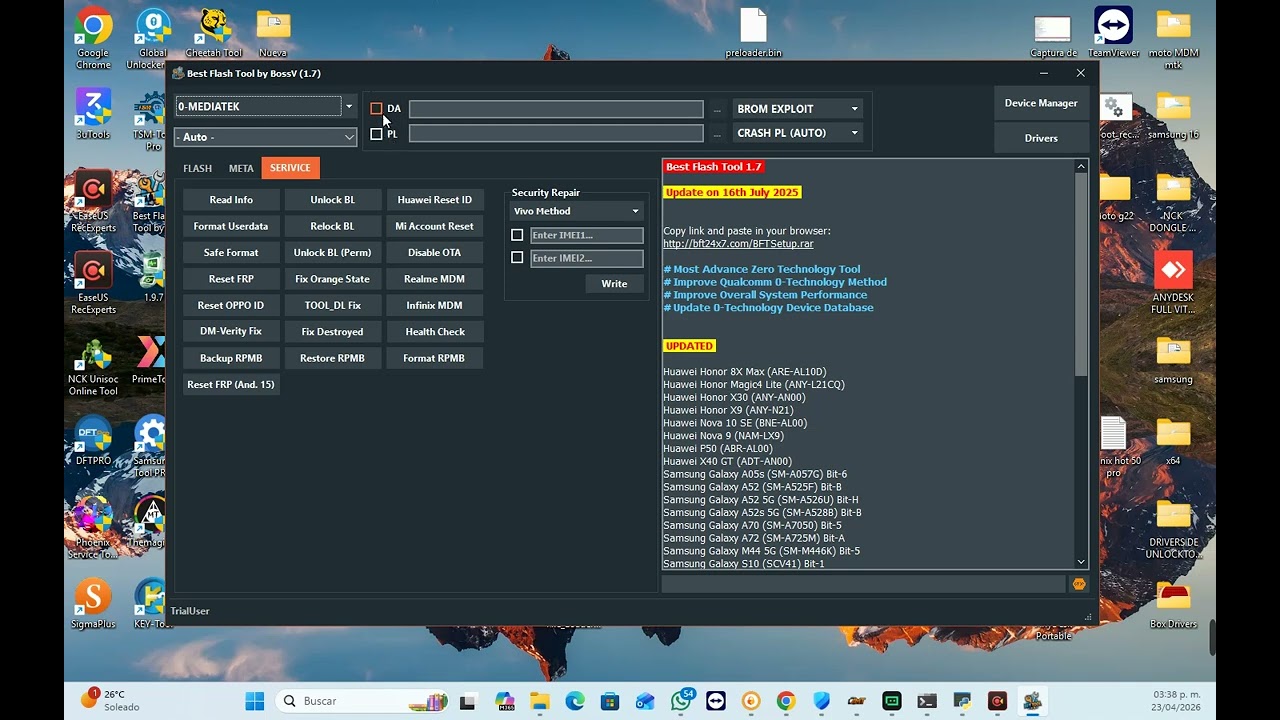Focus the Enter IMEI1 input field

pyautogui.click(x=587, y=235)
